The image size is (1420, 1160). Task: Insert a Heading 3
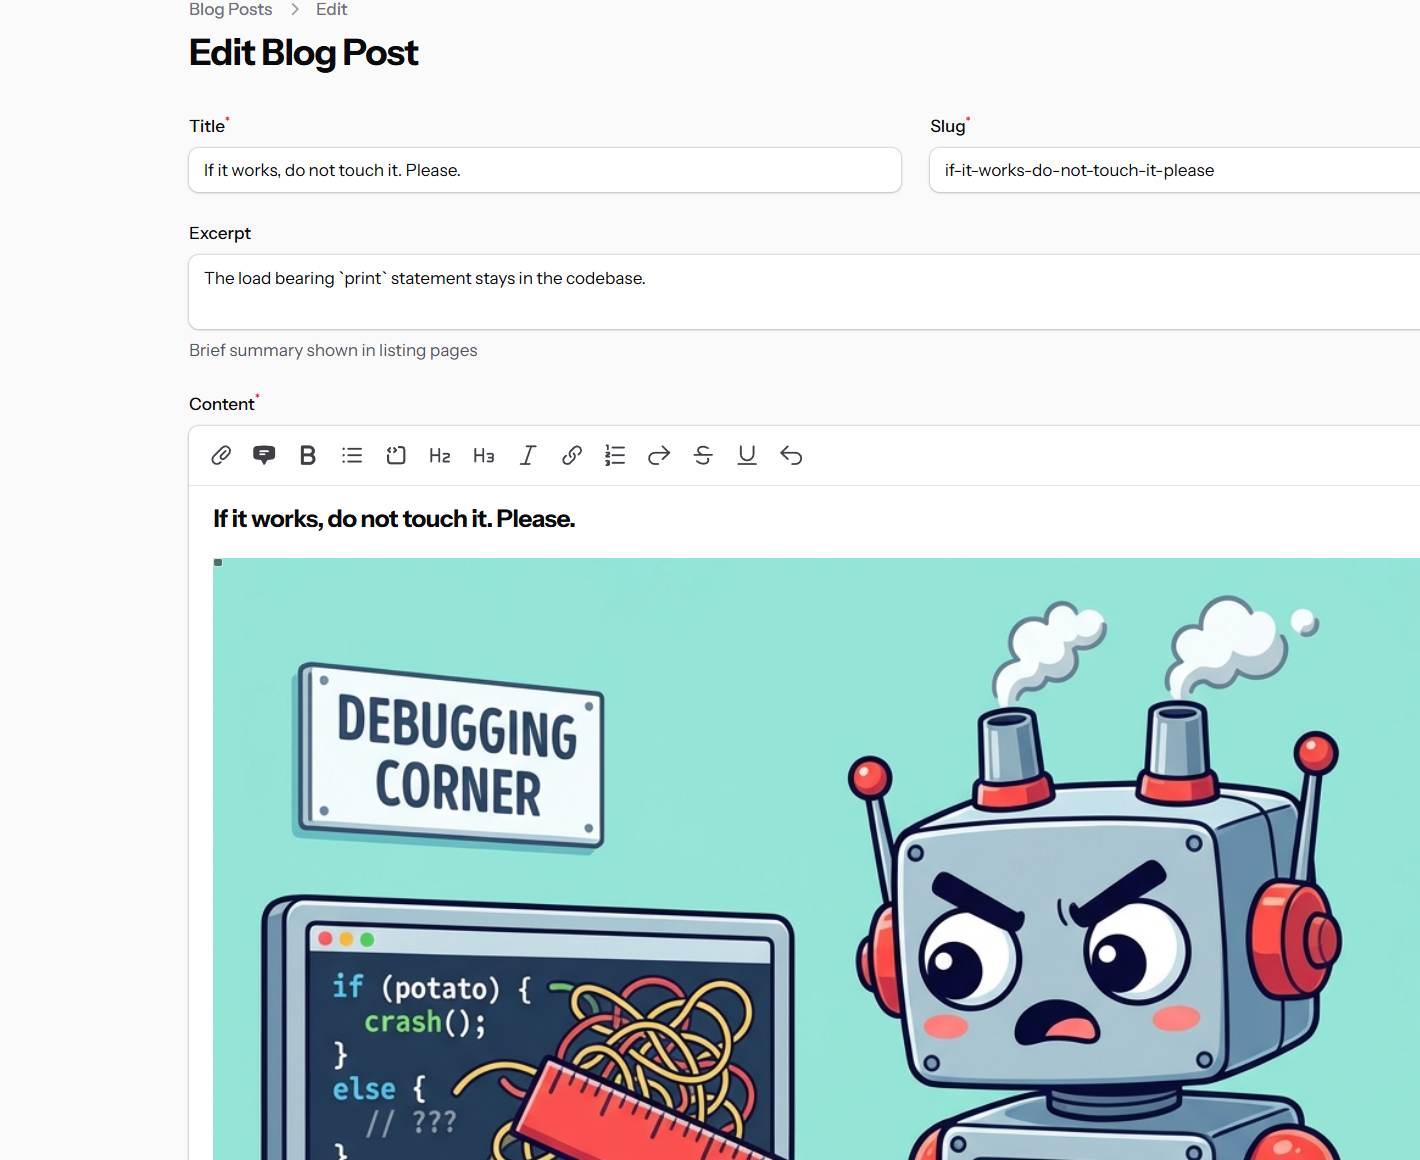483,455
